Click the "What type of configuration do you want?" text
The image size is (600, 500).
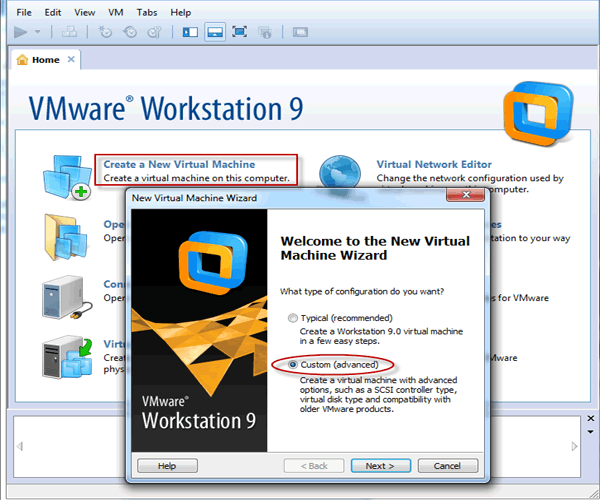point(362,292)
